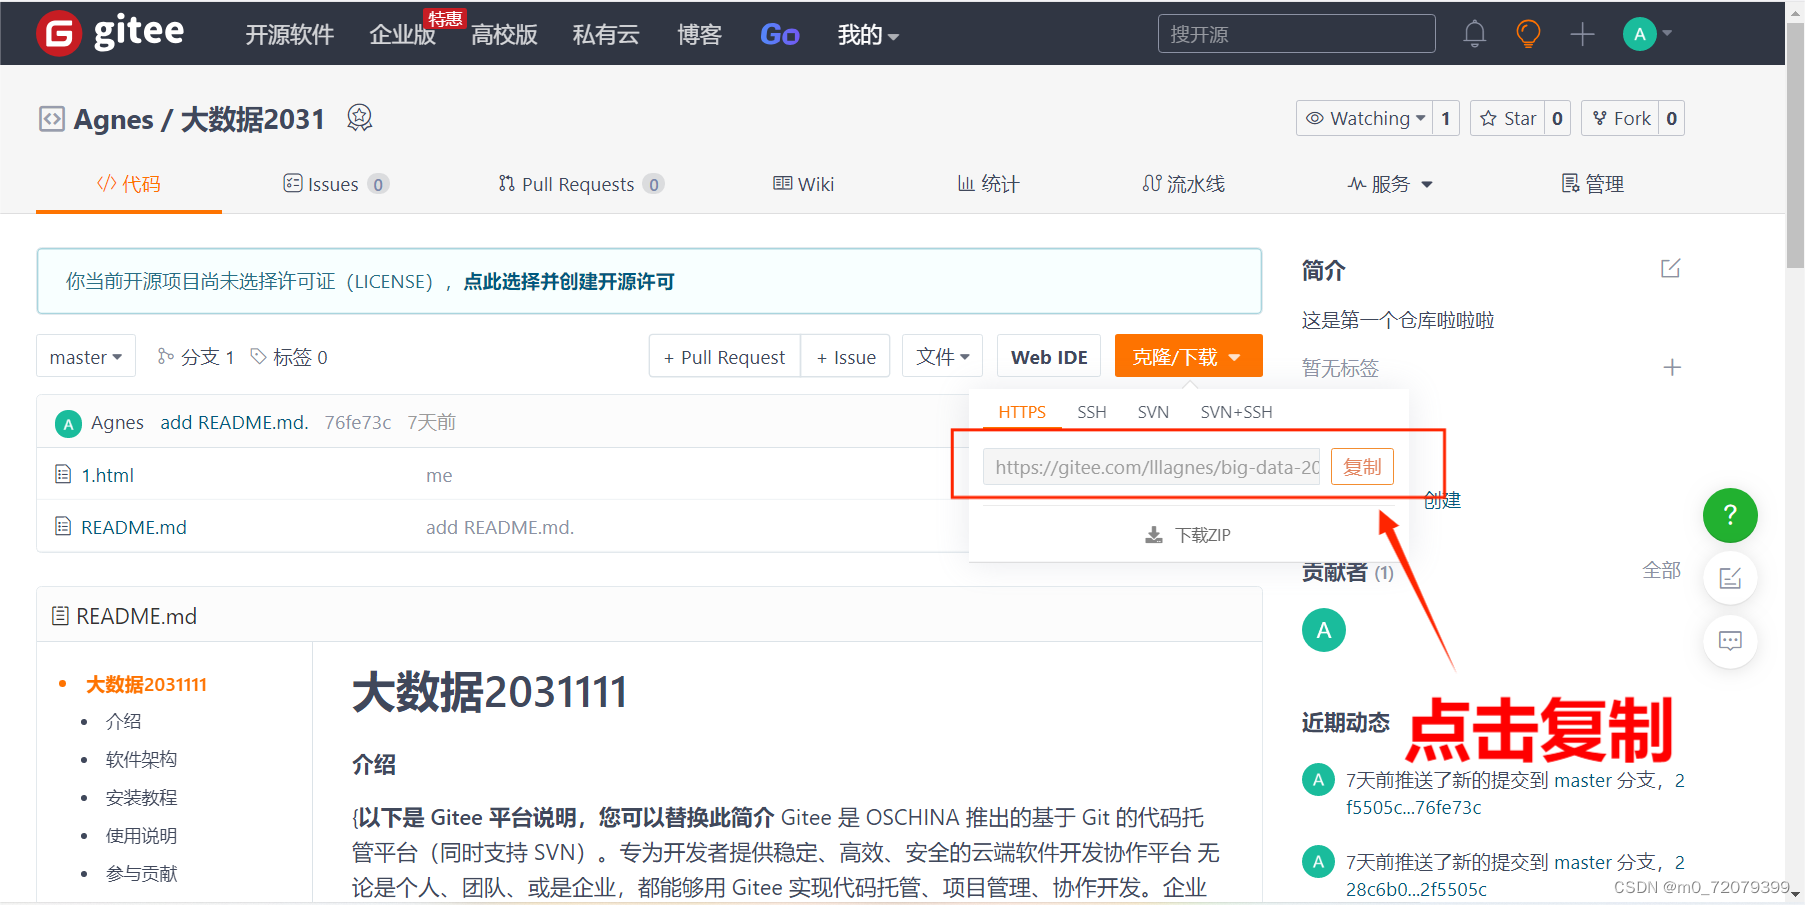This screenshot has height=905, width=1805.
Task: Fork the repository
Action: click(1621, 118)
